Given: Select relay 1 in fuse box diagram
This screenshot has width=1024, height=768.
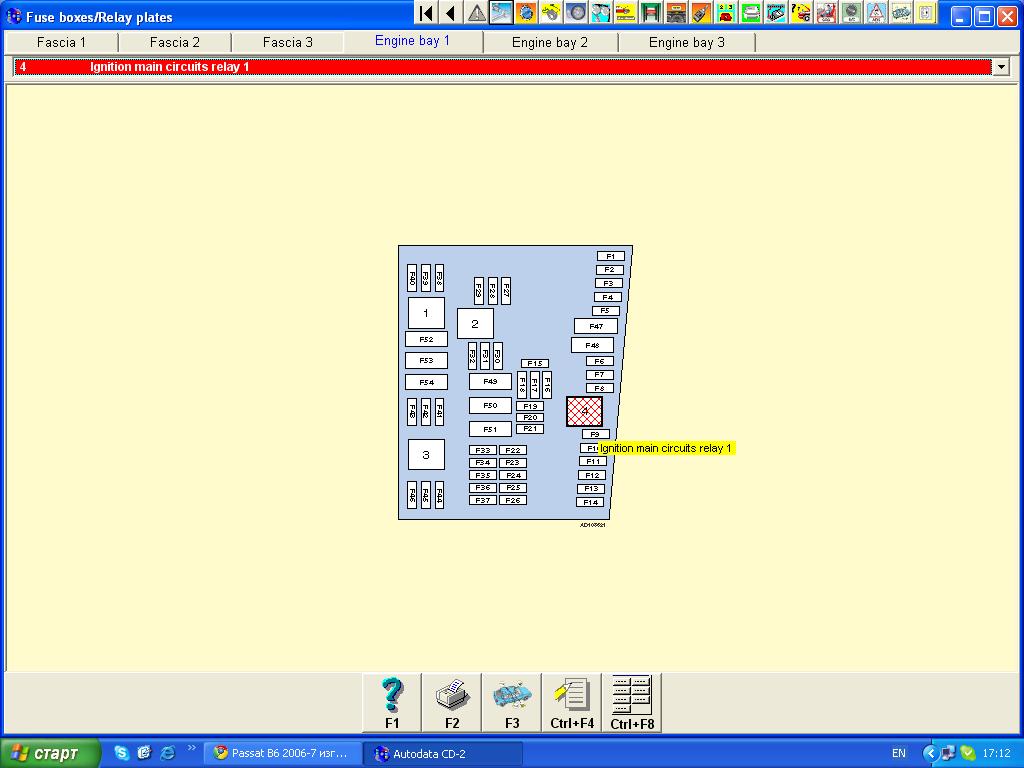Looking at the screenshot, I should [426, 313].
